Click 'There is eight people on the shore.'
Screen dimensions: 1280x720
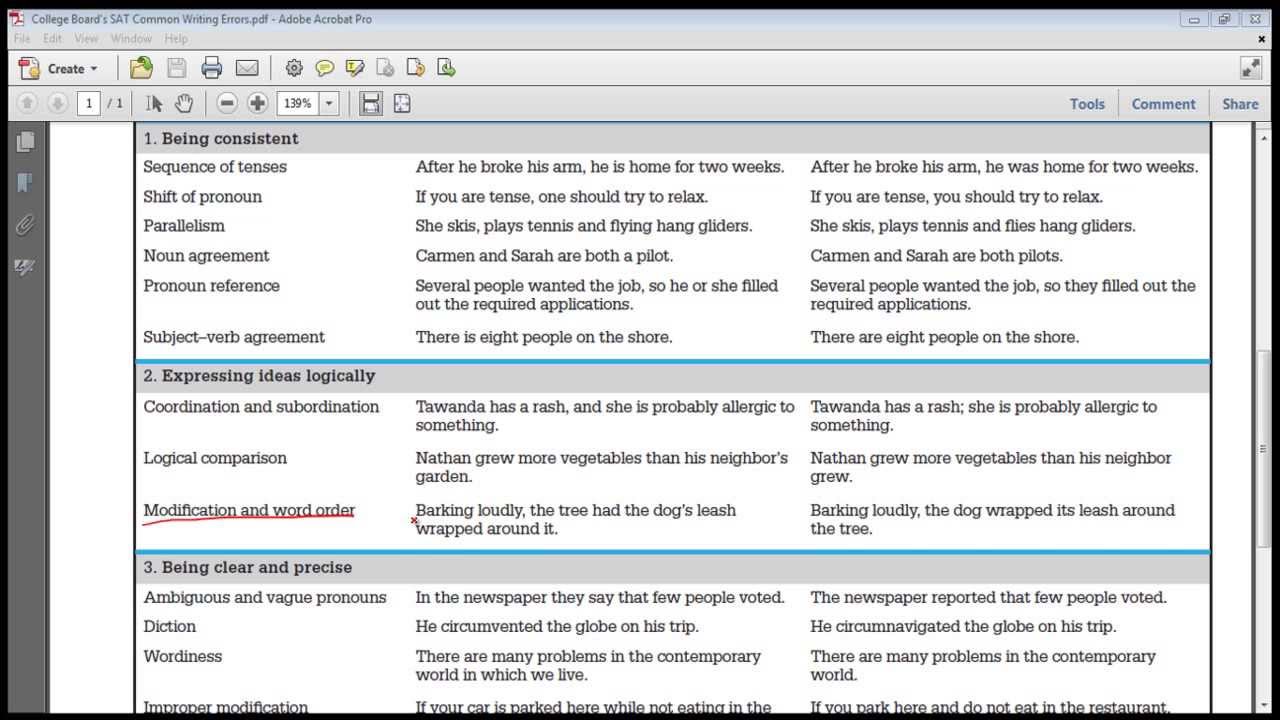tap(544, 337)
